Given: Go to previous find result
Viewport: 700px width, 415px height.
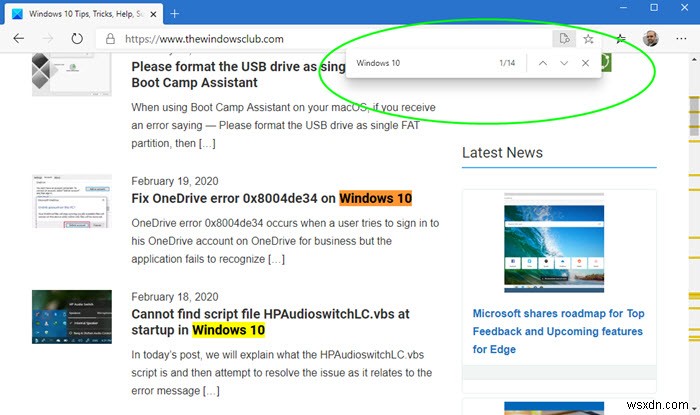Looking at the screenshot, I should point(543,63).
